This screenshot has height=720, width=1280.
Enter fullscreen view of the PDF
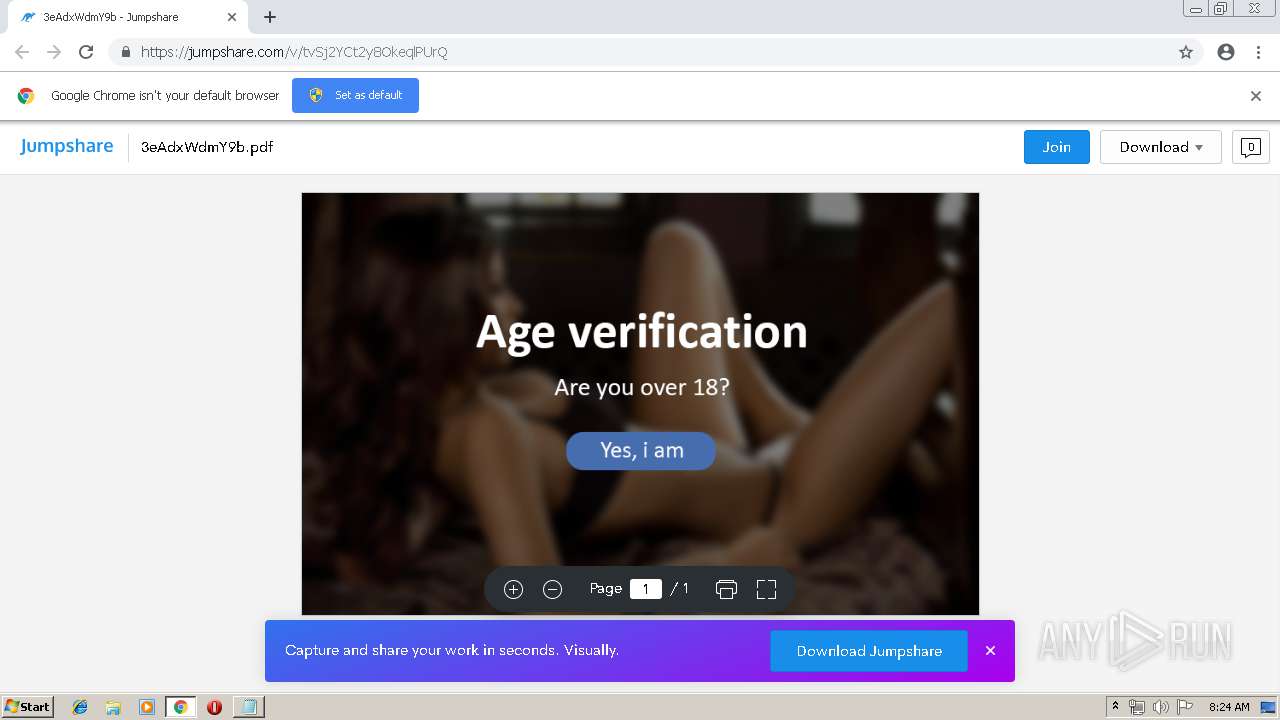(x=766, y=589)
